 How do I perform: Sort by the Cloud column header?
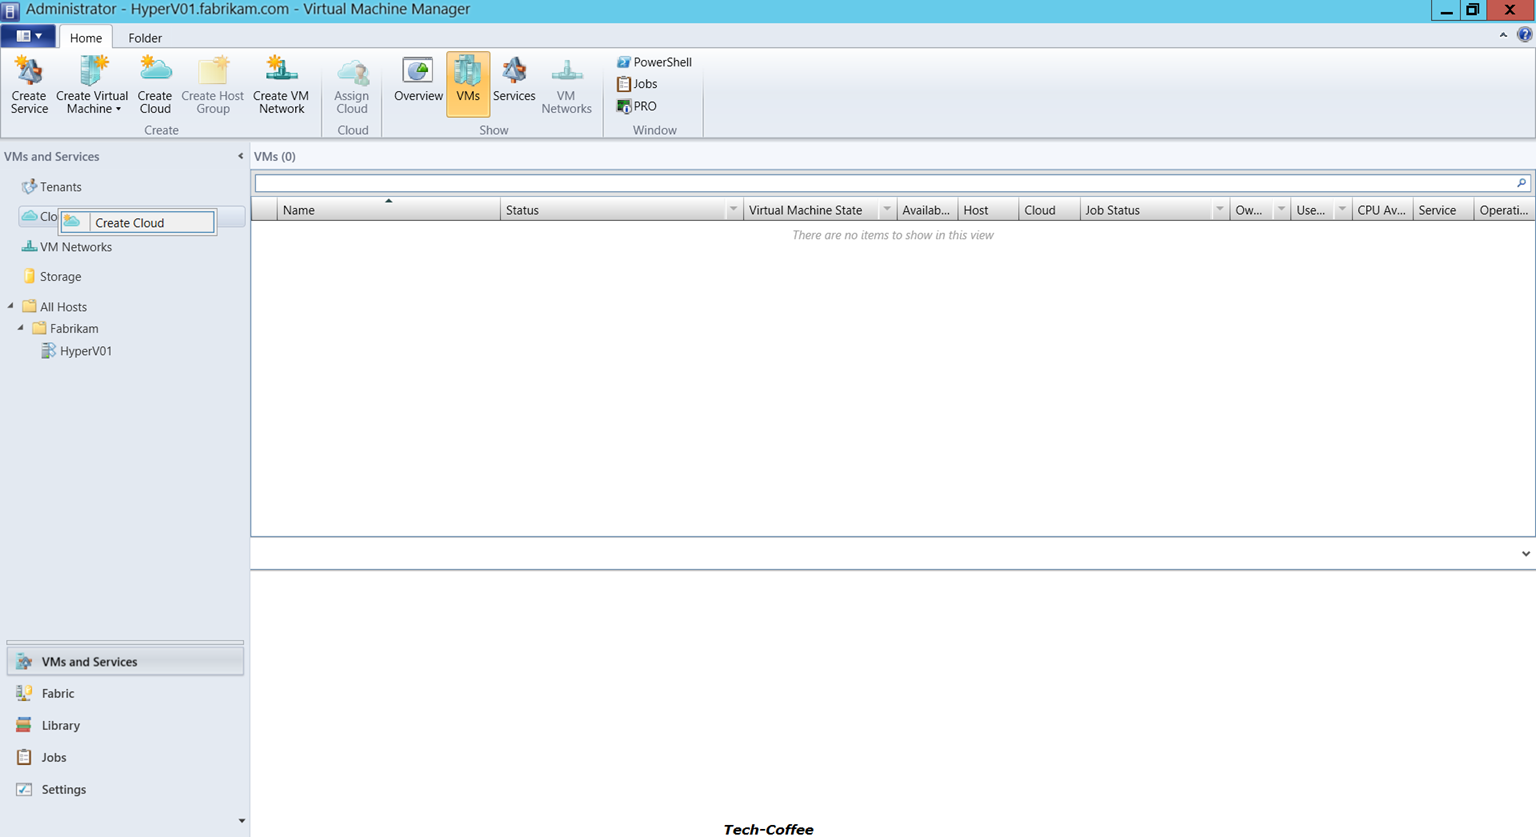click(x=1049, y=210)
